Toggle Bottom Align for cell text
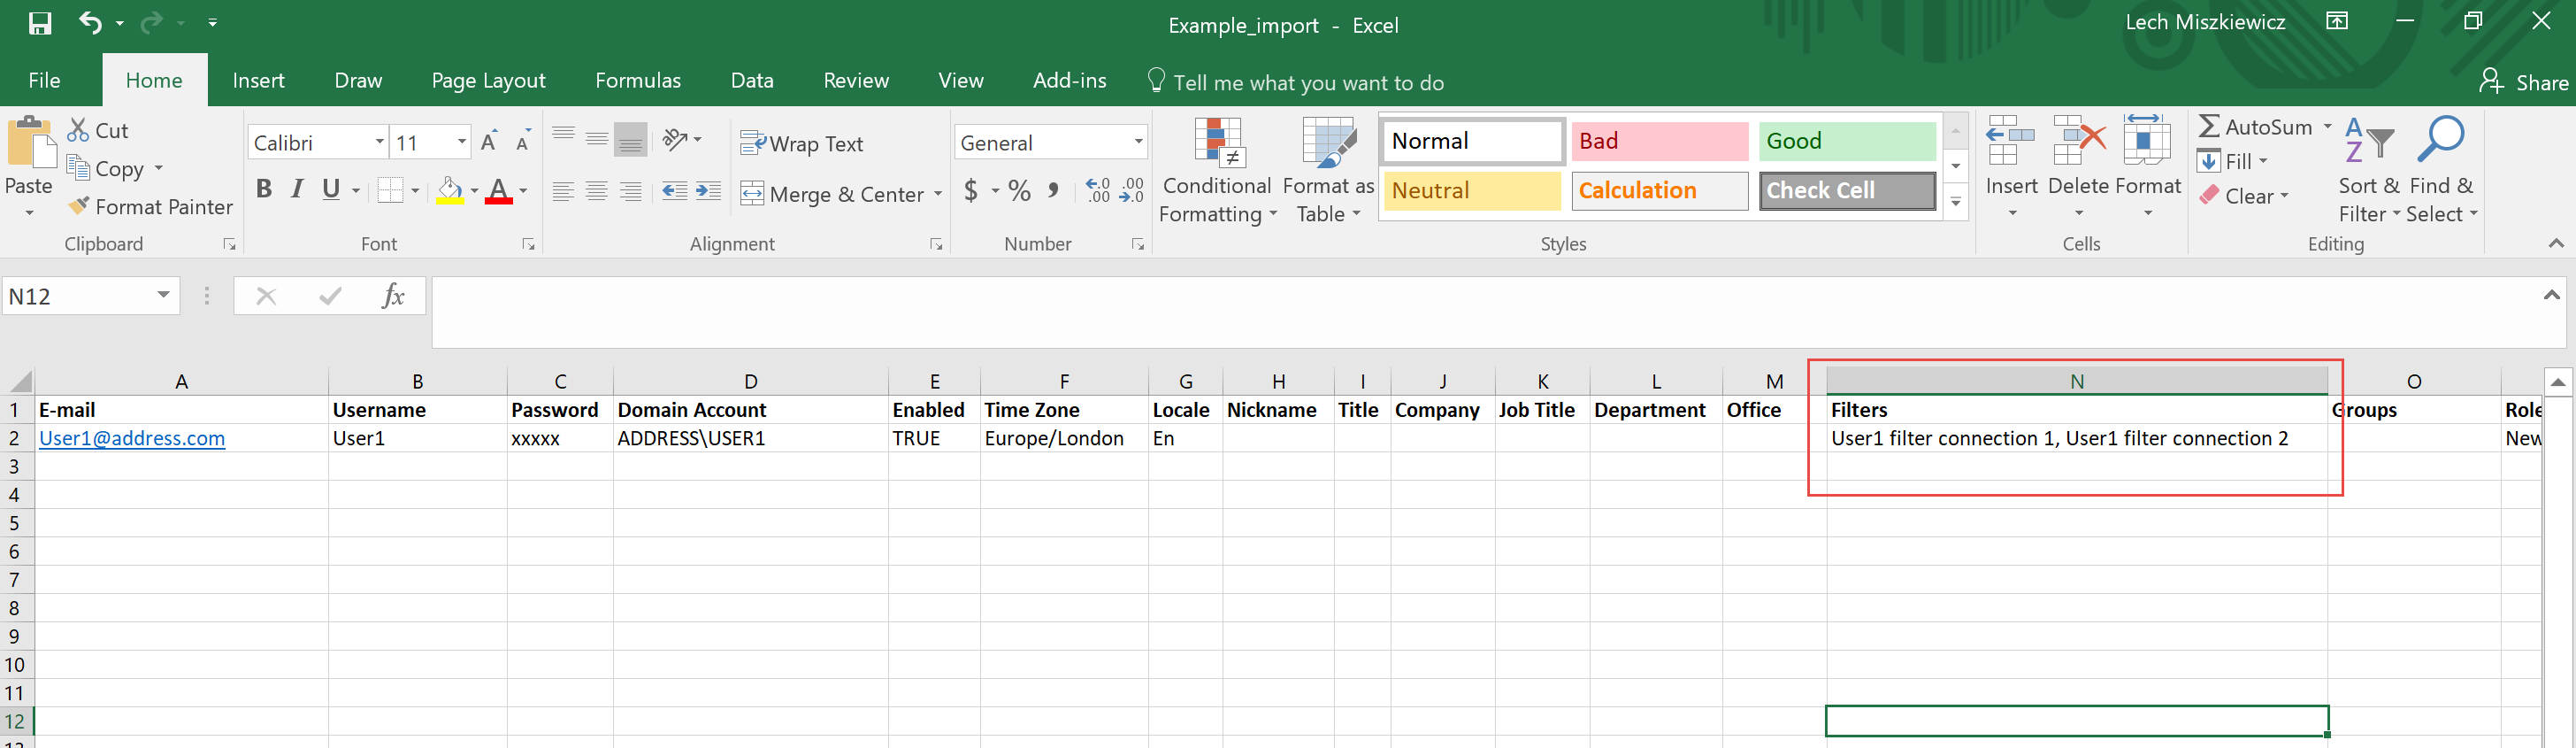This screenshot has width=2576, height=748. point(631,139)
